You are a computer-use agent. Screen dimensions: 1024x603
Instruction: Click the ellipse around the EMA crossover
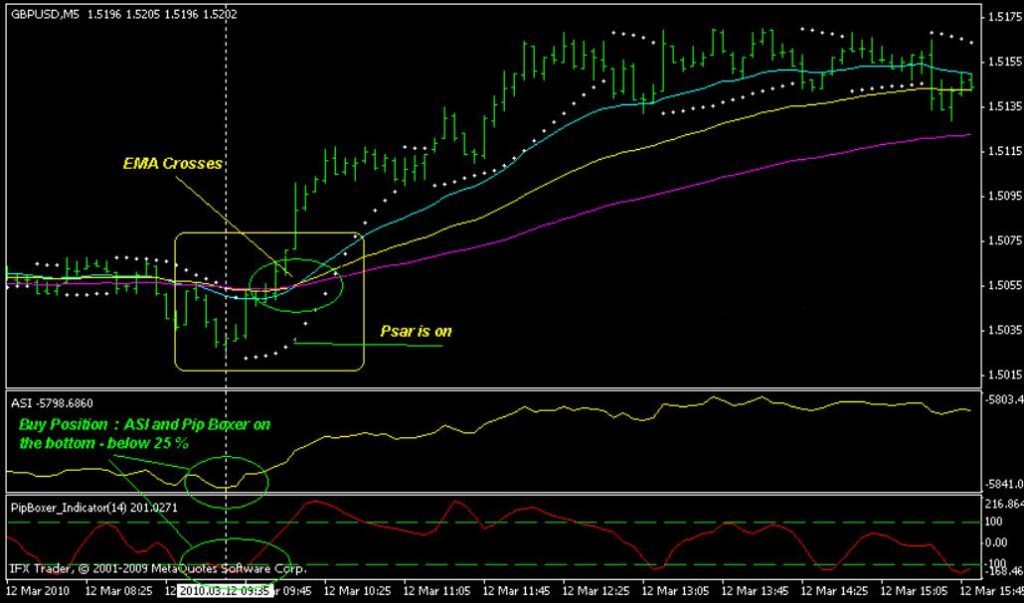pyautogui.click(x=298, y=287)
